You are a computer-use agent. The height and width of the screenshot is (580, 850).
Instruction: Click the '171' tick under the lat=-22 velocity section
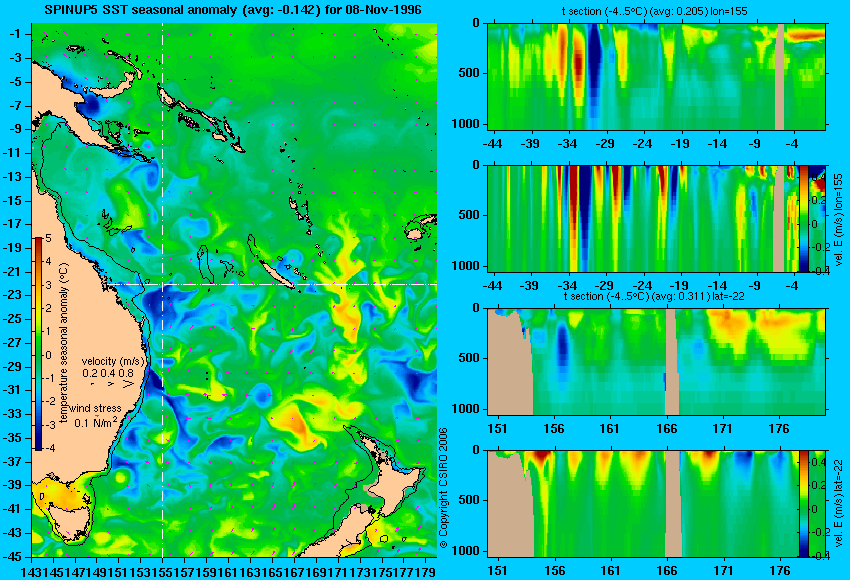(x=724, y=571)
